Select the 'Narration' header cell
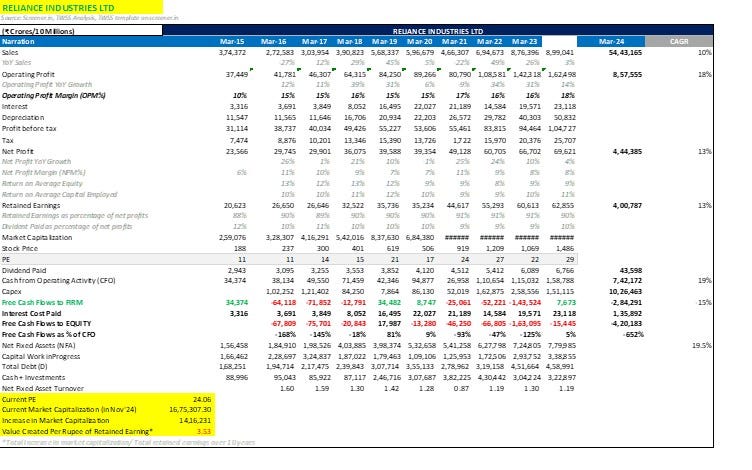Screen dimensions: 752x470 tap(18, 42)
